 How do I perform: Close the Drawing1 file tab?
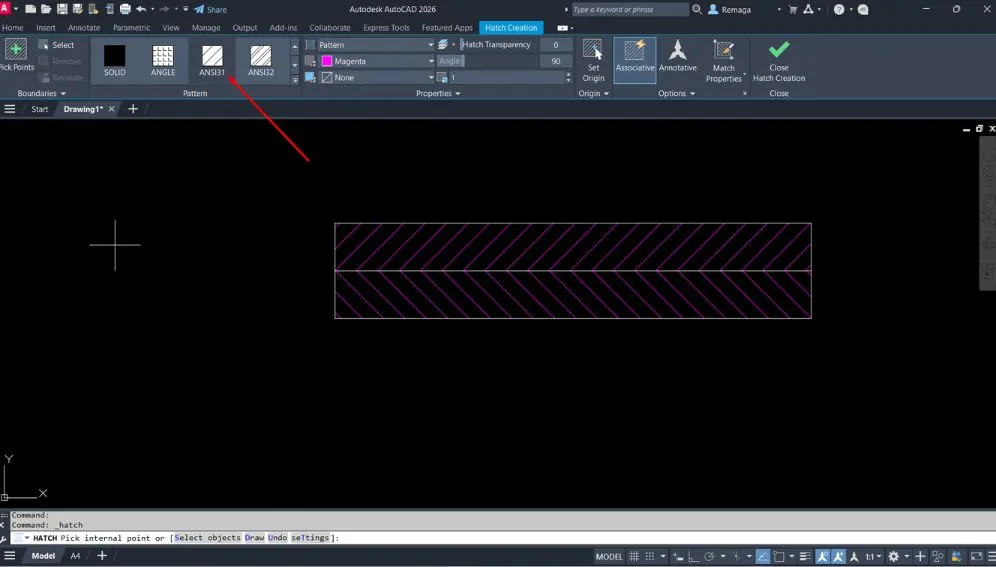click(112, 109)
